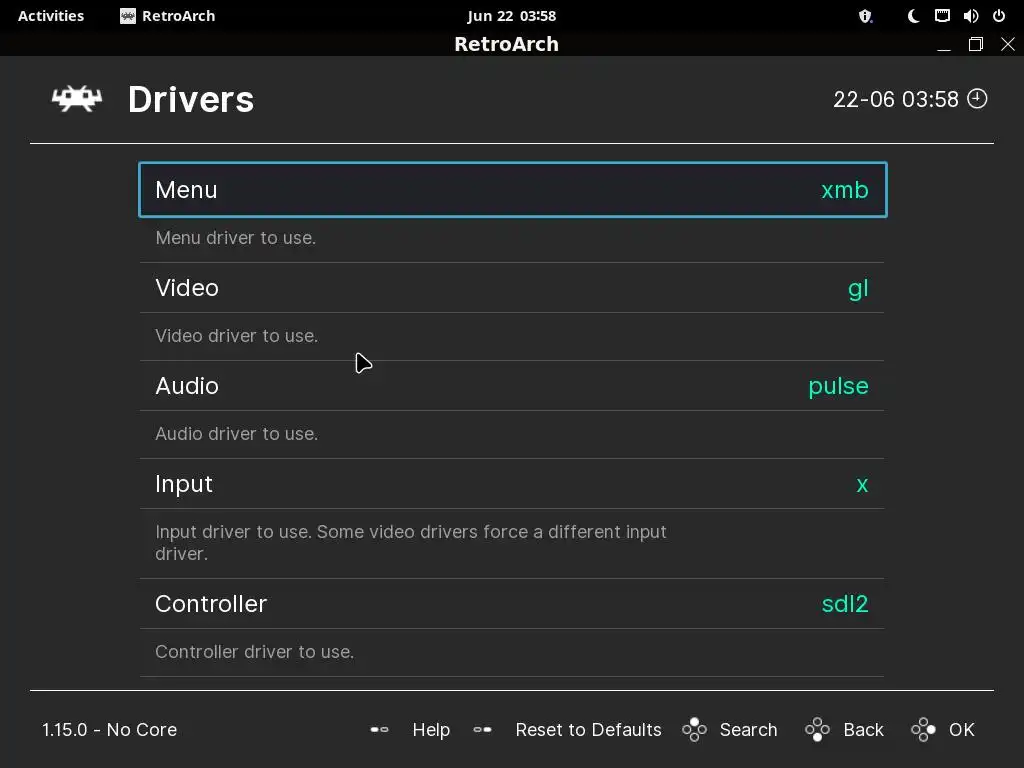This screenshot has height=768, width=1024.
Task: Click the clock icon beside the date
Action: point(977,99)
